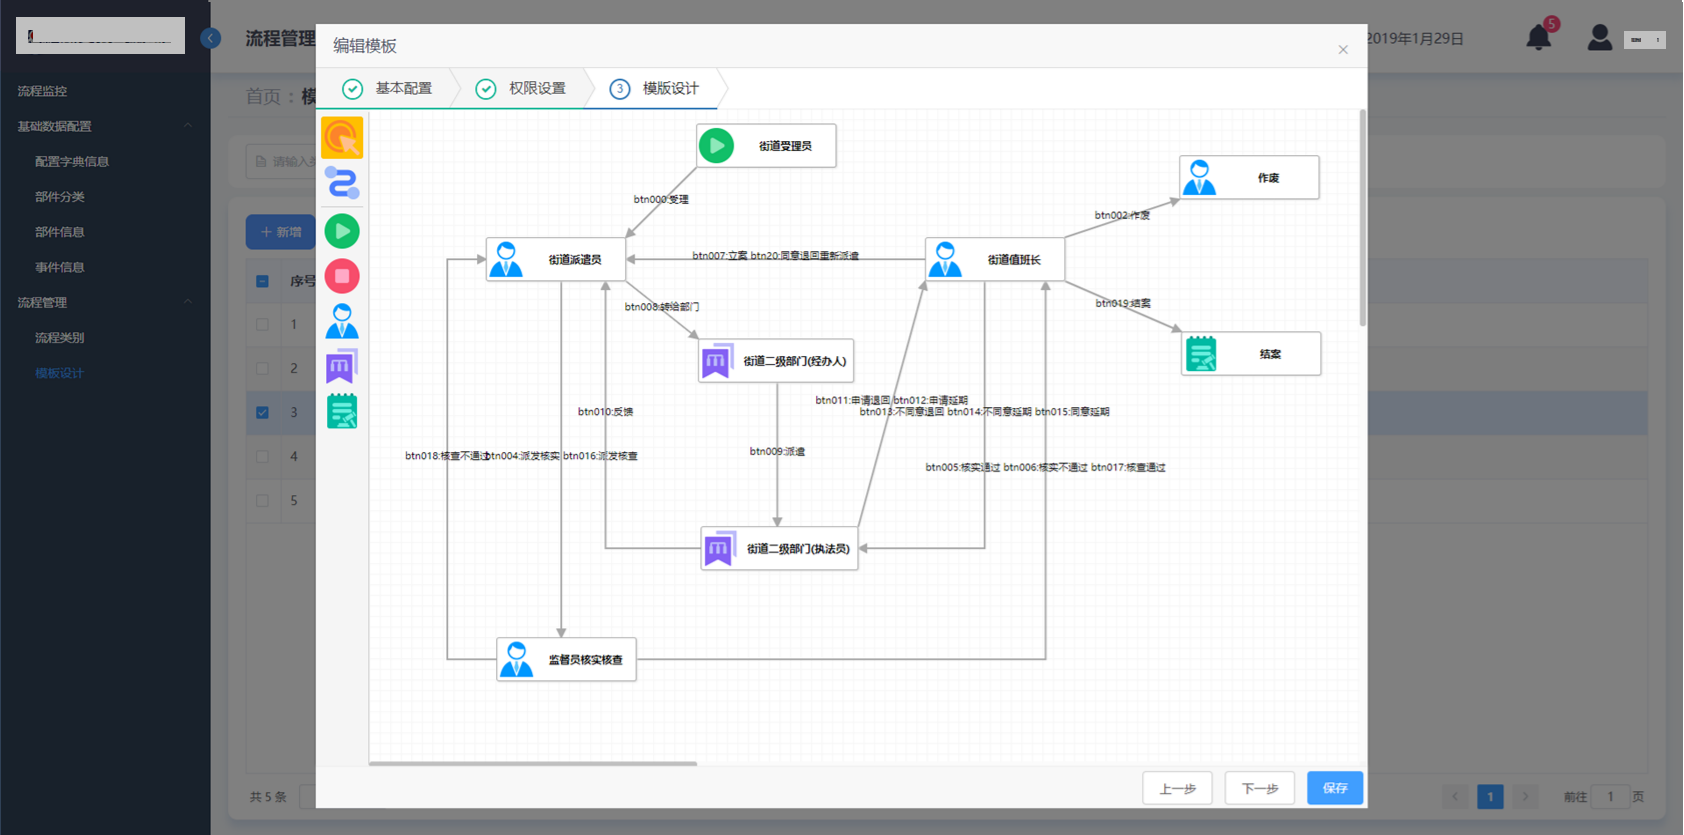Open the 模版设计 step tab

click(x=655, y=89)
